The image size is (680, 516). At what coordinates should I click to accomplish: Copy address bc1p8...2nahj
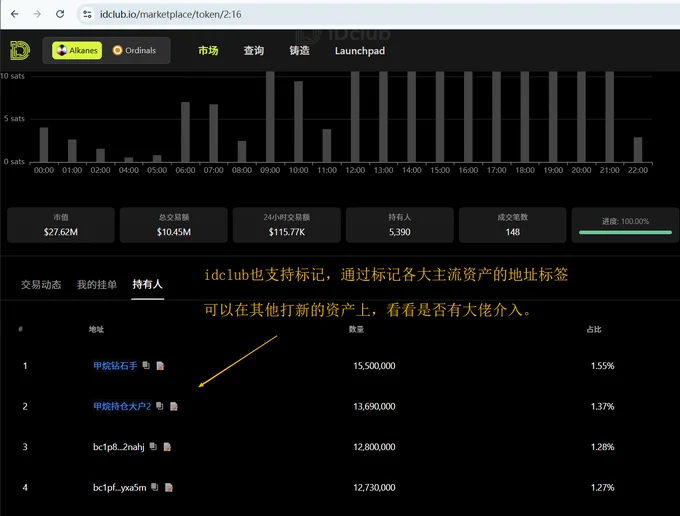click(153, 446)
